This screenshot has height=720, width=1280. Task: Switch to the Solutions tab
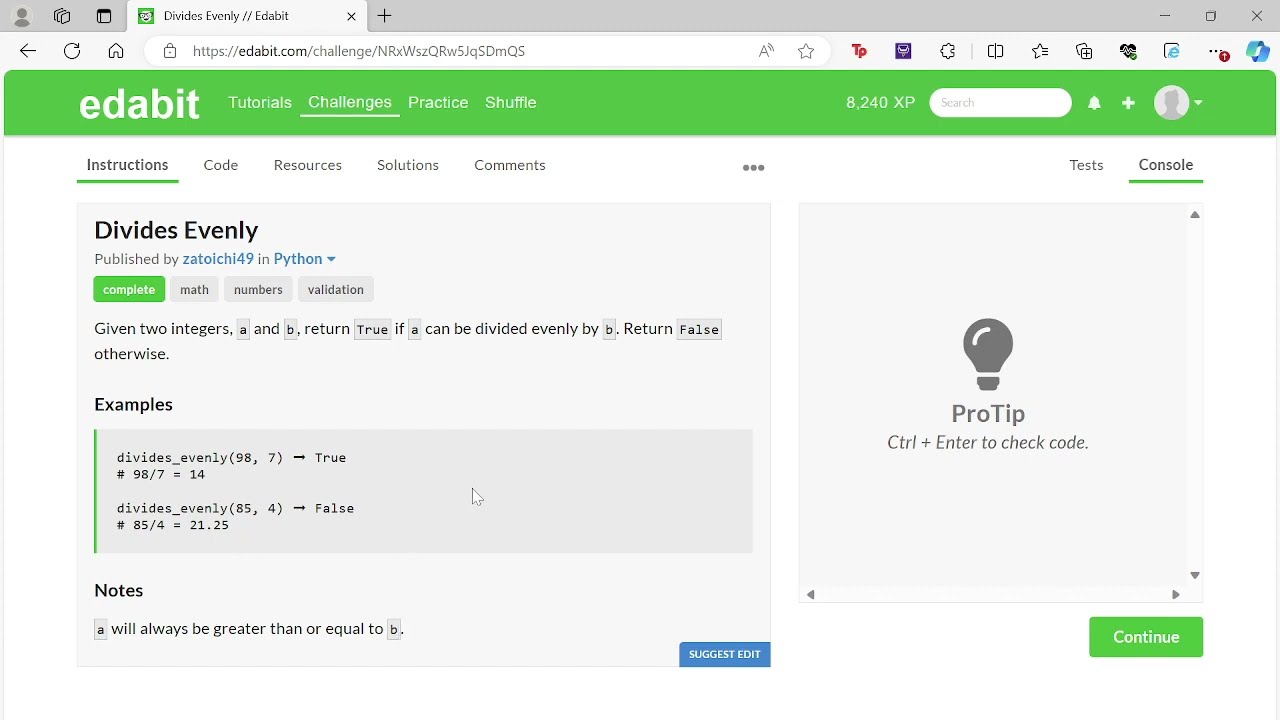tap(408, 165)
